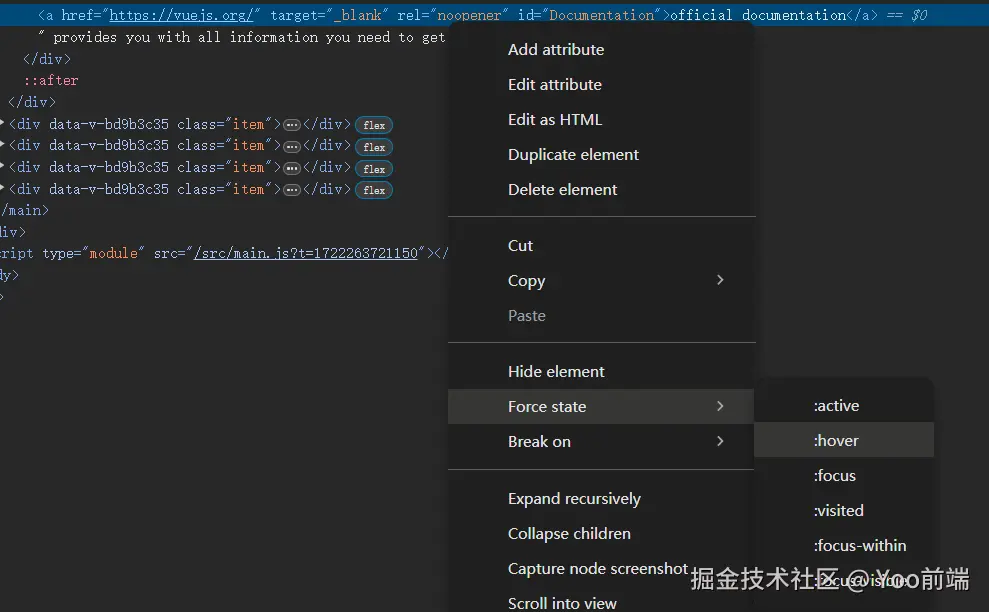Expand the ellipsis in the third item div

click(291, 168)
